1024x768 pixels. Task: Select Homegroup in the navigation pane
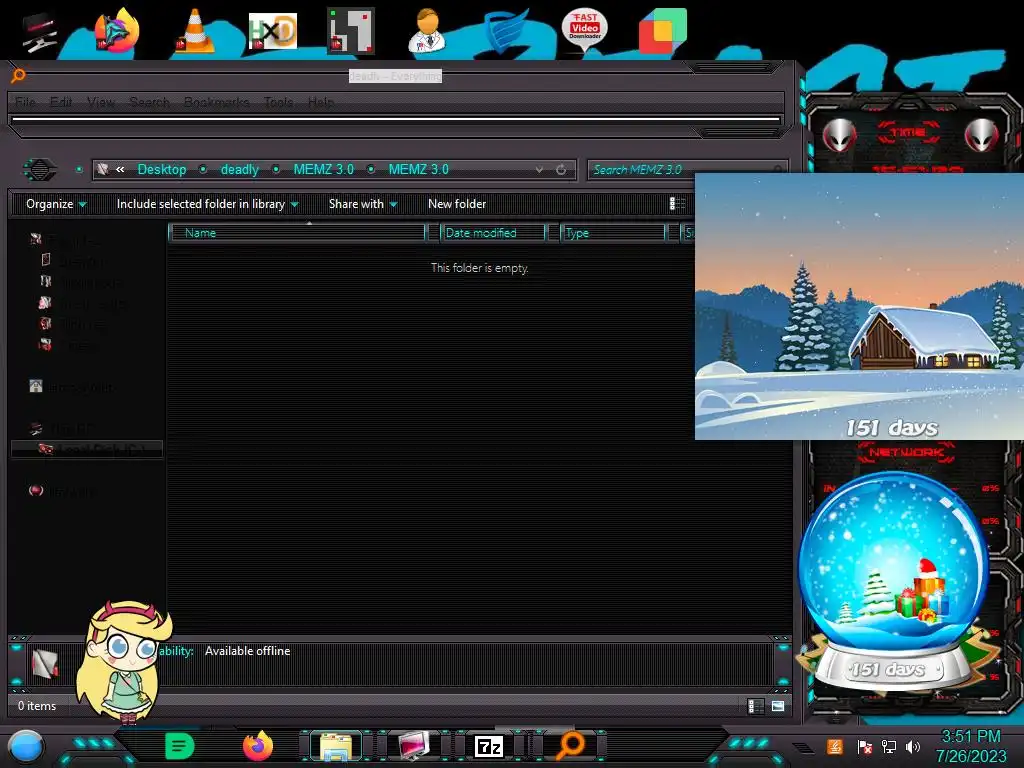71,387
